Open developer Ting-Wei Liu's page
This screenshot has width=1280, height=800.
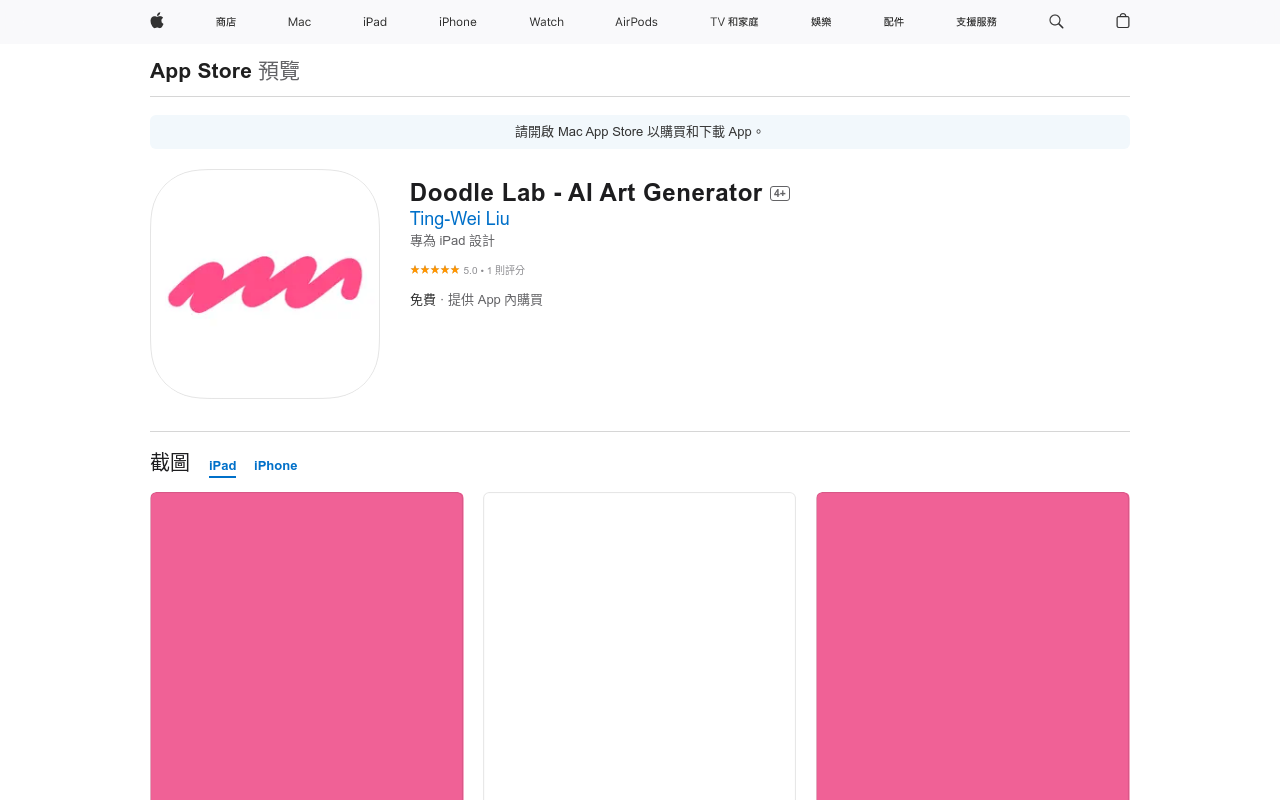(460, 219)
